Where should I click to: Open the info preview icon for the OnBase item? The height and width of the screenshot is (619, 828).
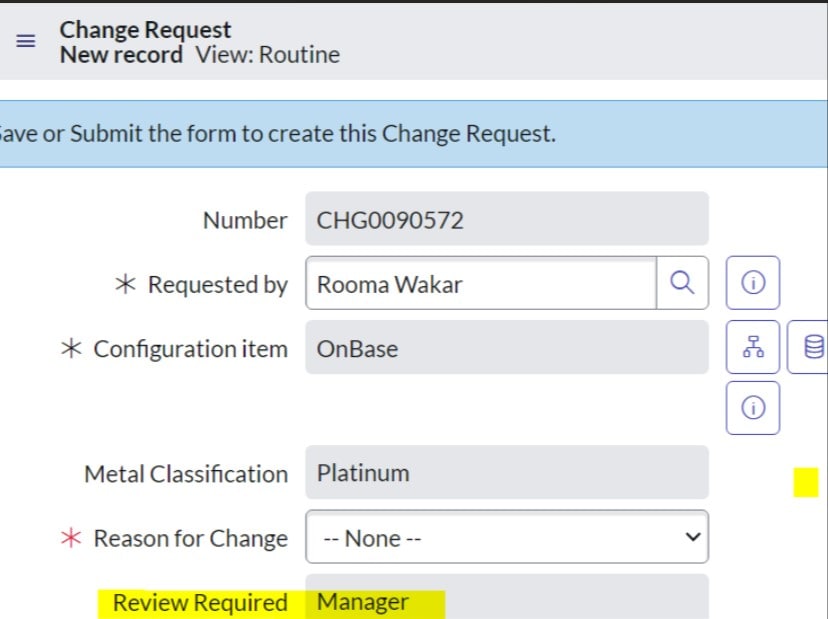tap(752, 407)
